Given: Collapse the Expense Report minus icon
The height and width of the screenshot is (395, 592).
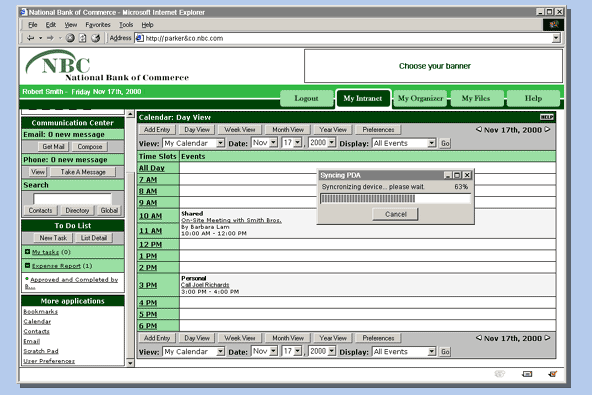Looking at the screenshot, I should pos(27,265).
